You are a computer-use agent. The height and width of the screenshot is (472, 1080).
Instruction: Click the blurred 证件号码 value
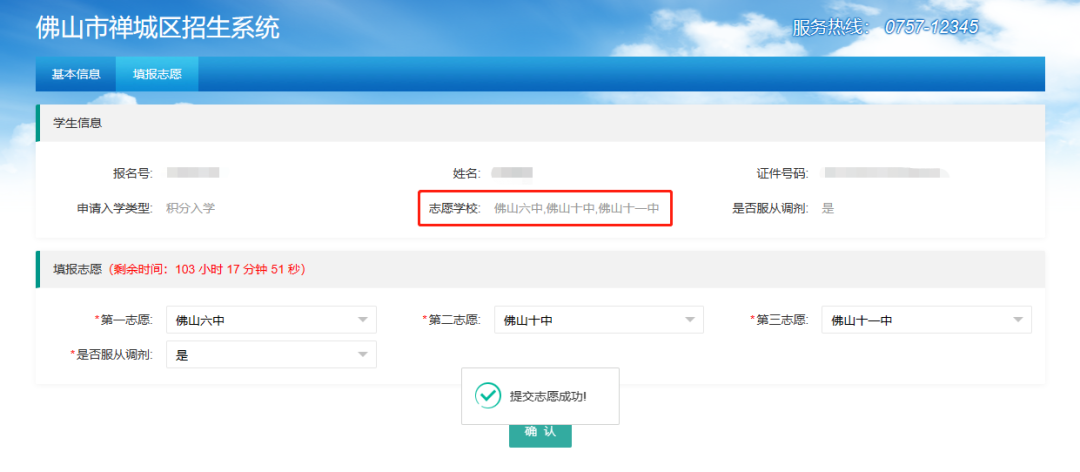coord(880,174)
